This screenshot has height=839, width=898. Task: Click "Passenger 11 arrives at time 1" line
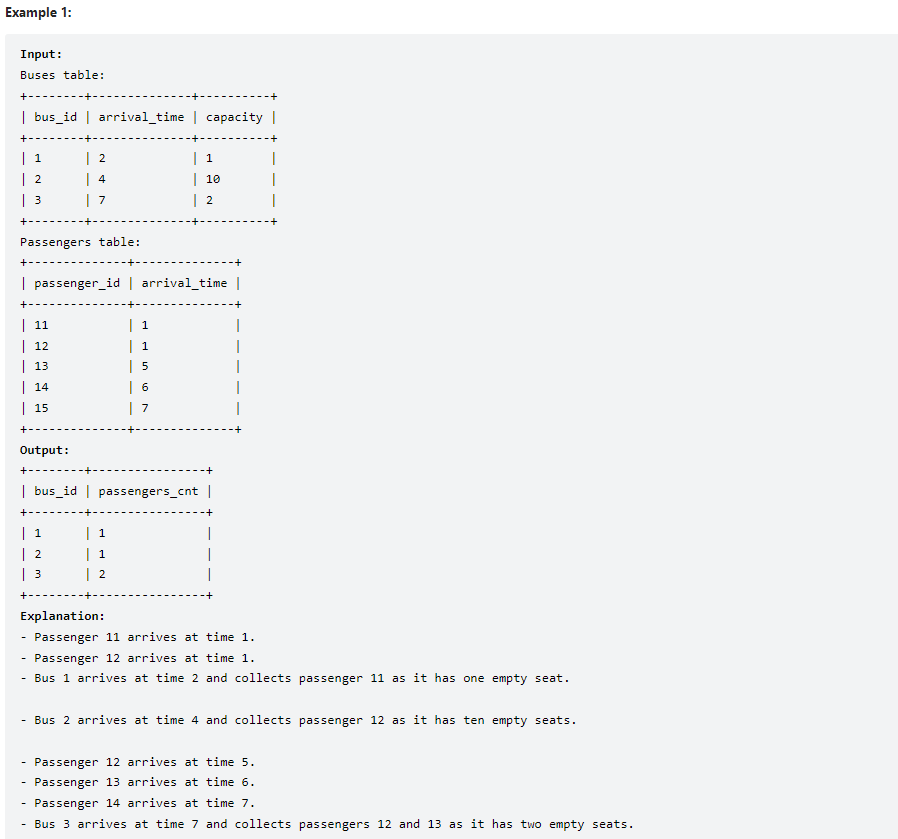coord(137,637)
